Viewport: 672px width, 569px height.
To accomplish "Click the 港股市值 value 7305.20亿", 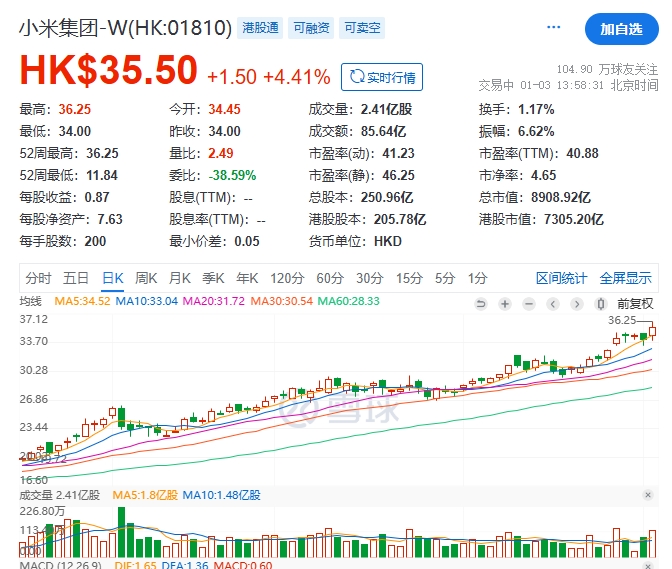I will [574, 219].
